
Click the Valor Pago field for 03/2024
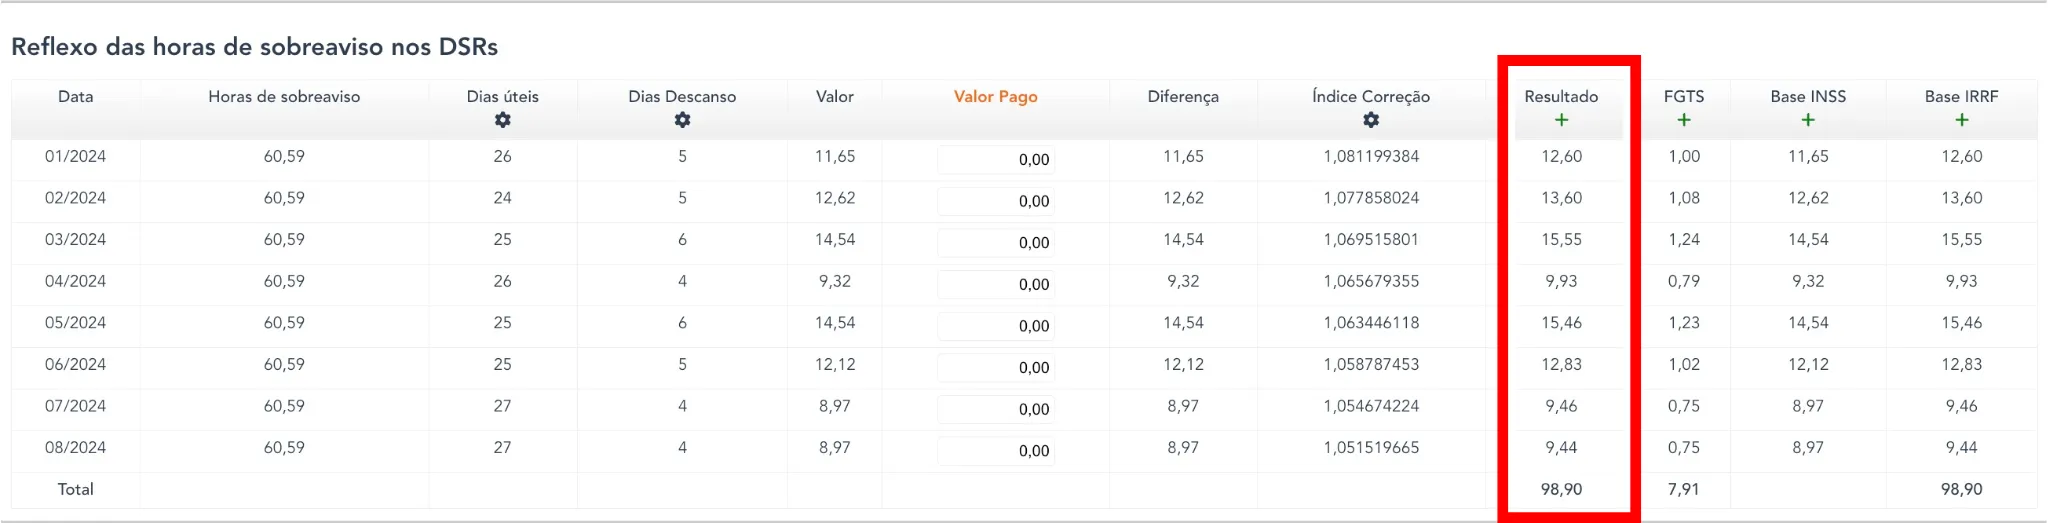(996, 243)
